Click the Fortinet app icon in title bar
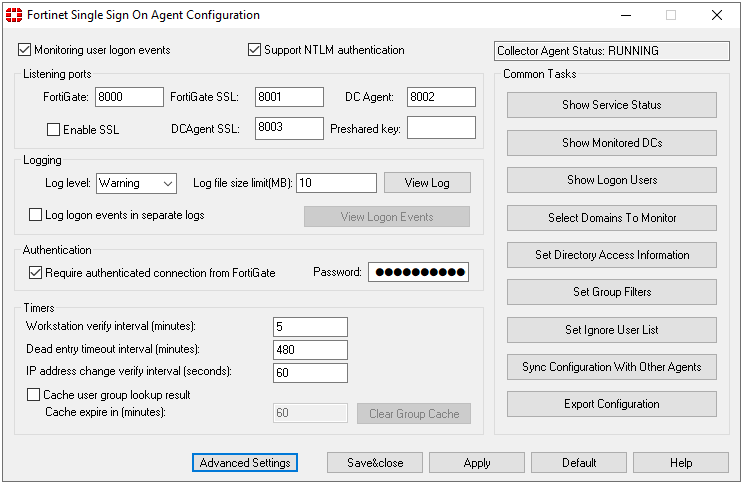744x484 pixels. [x=13, y=15]
